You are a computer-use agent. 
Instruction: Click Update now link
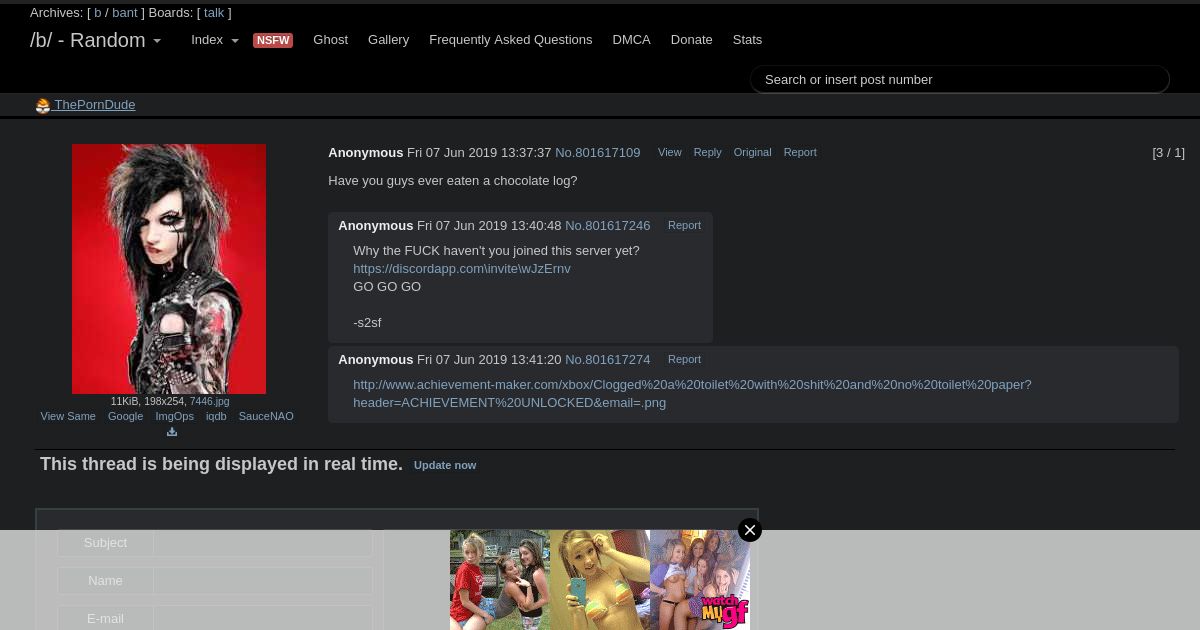click(445, 465)
